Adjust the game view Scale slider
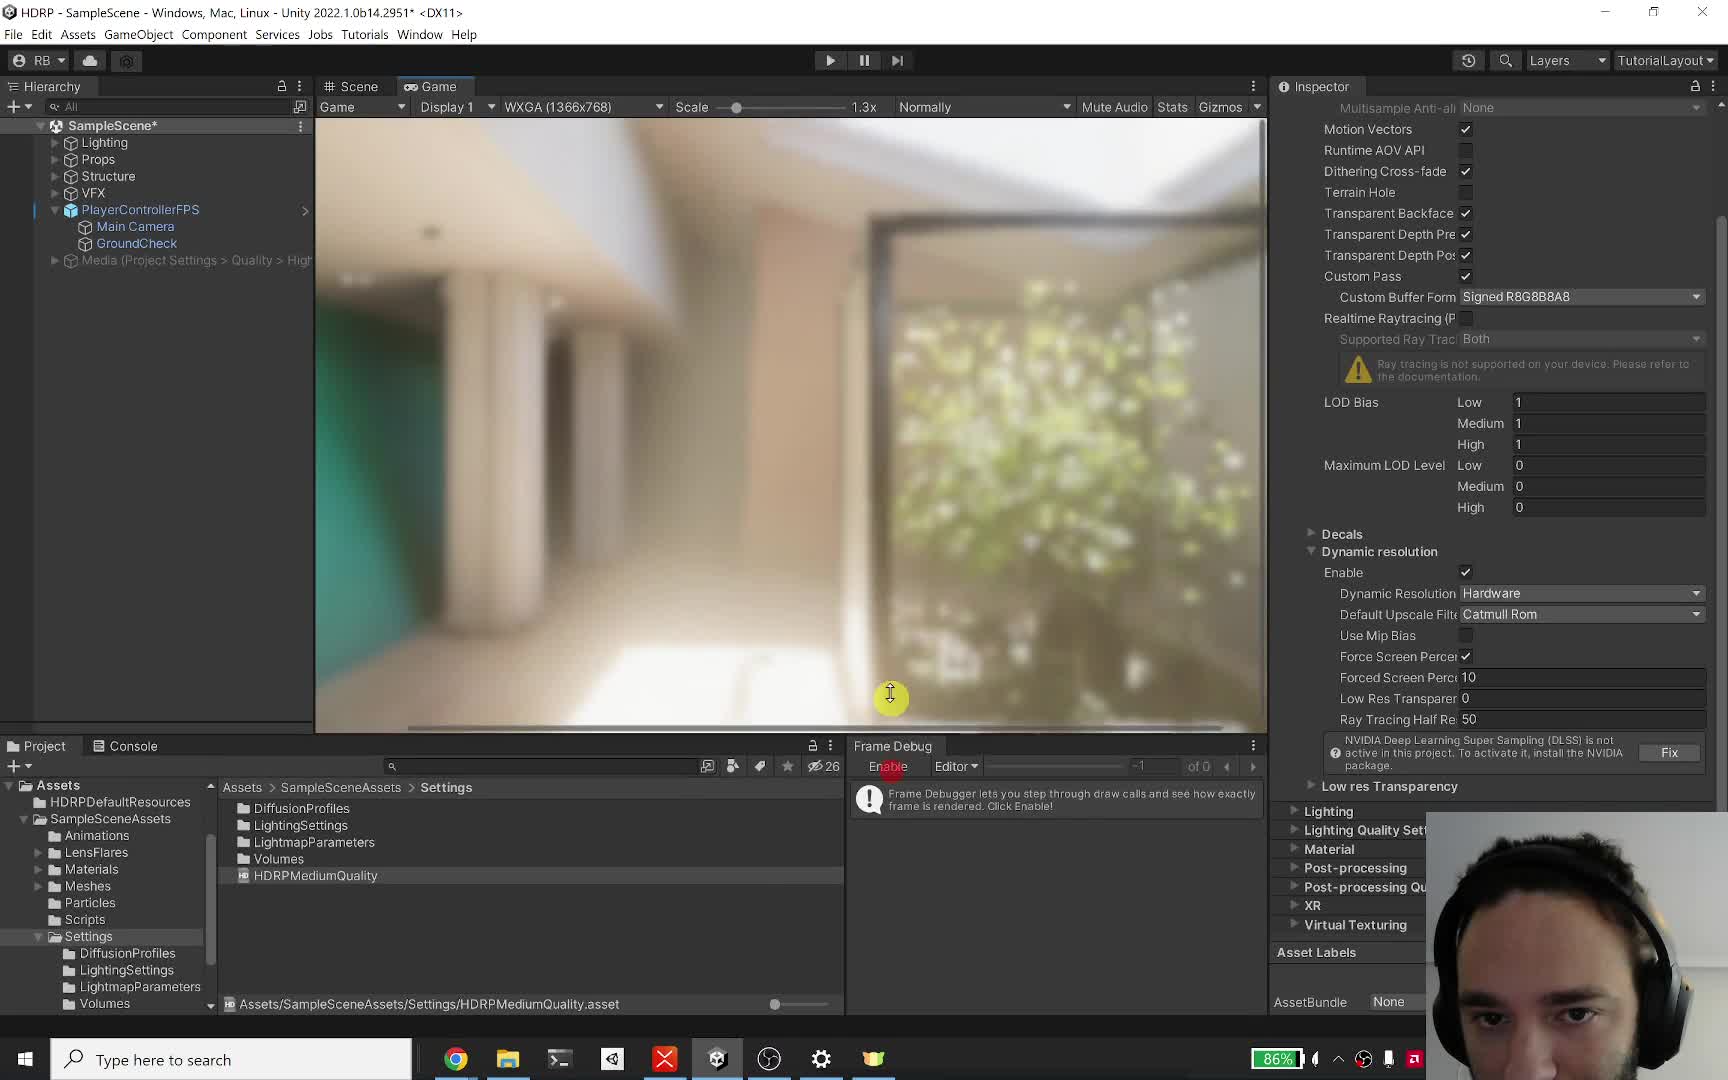 point(738,107)
